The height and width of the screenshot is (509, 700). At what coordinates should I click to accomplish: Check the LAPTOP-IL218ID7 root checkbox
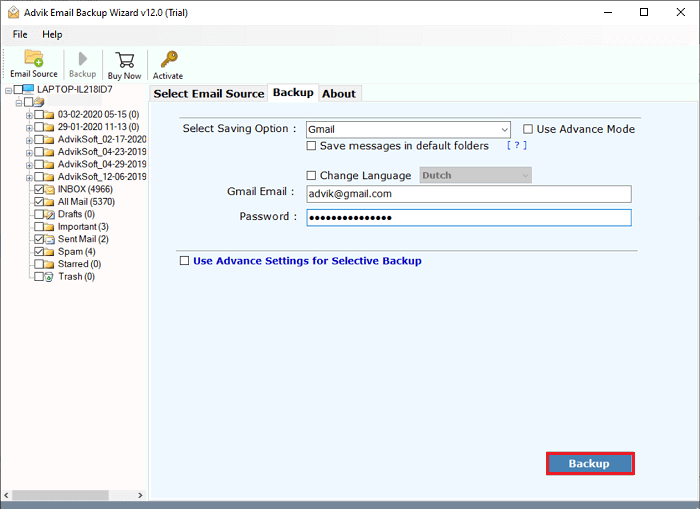pyautogui.click(x=18, y=90)
